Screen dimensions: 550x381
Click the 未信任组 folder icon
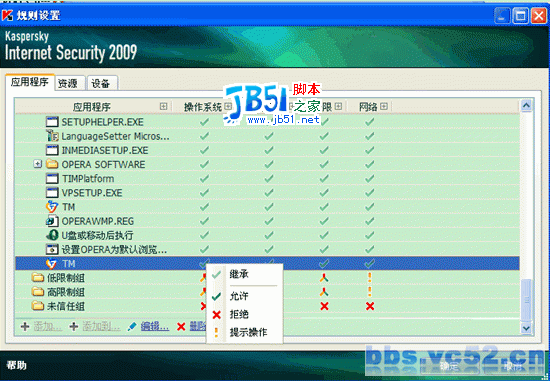[38, 306]
